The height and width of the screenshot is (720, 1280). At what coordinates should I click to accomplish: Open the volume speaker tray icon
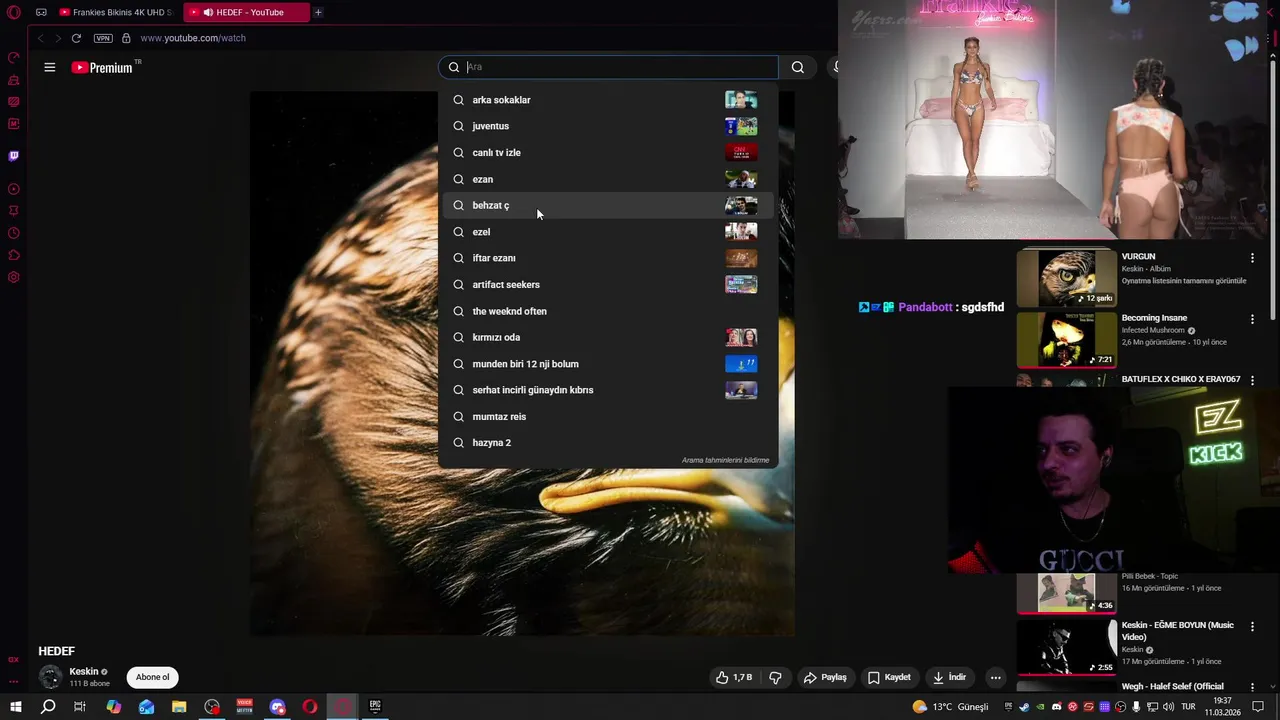coord(1168,707)
